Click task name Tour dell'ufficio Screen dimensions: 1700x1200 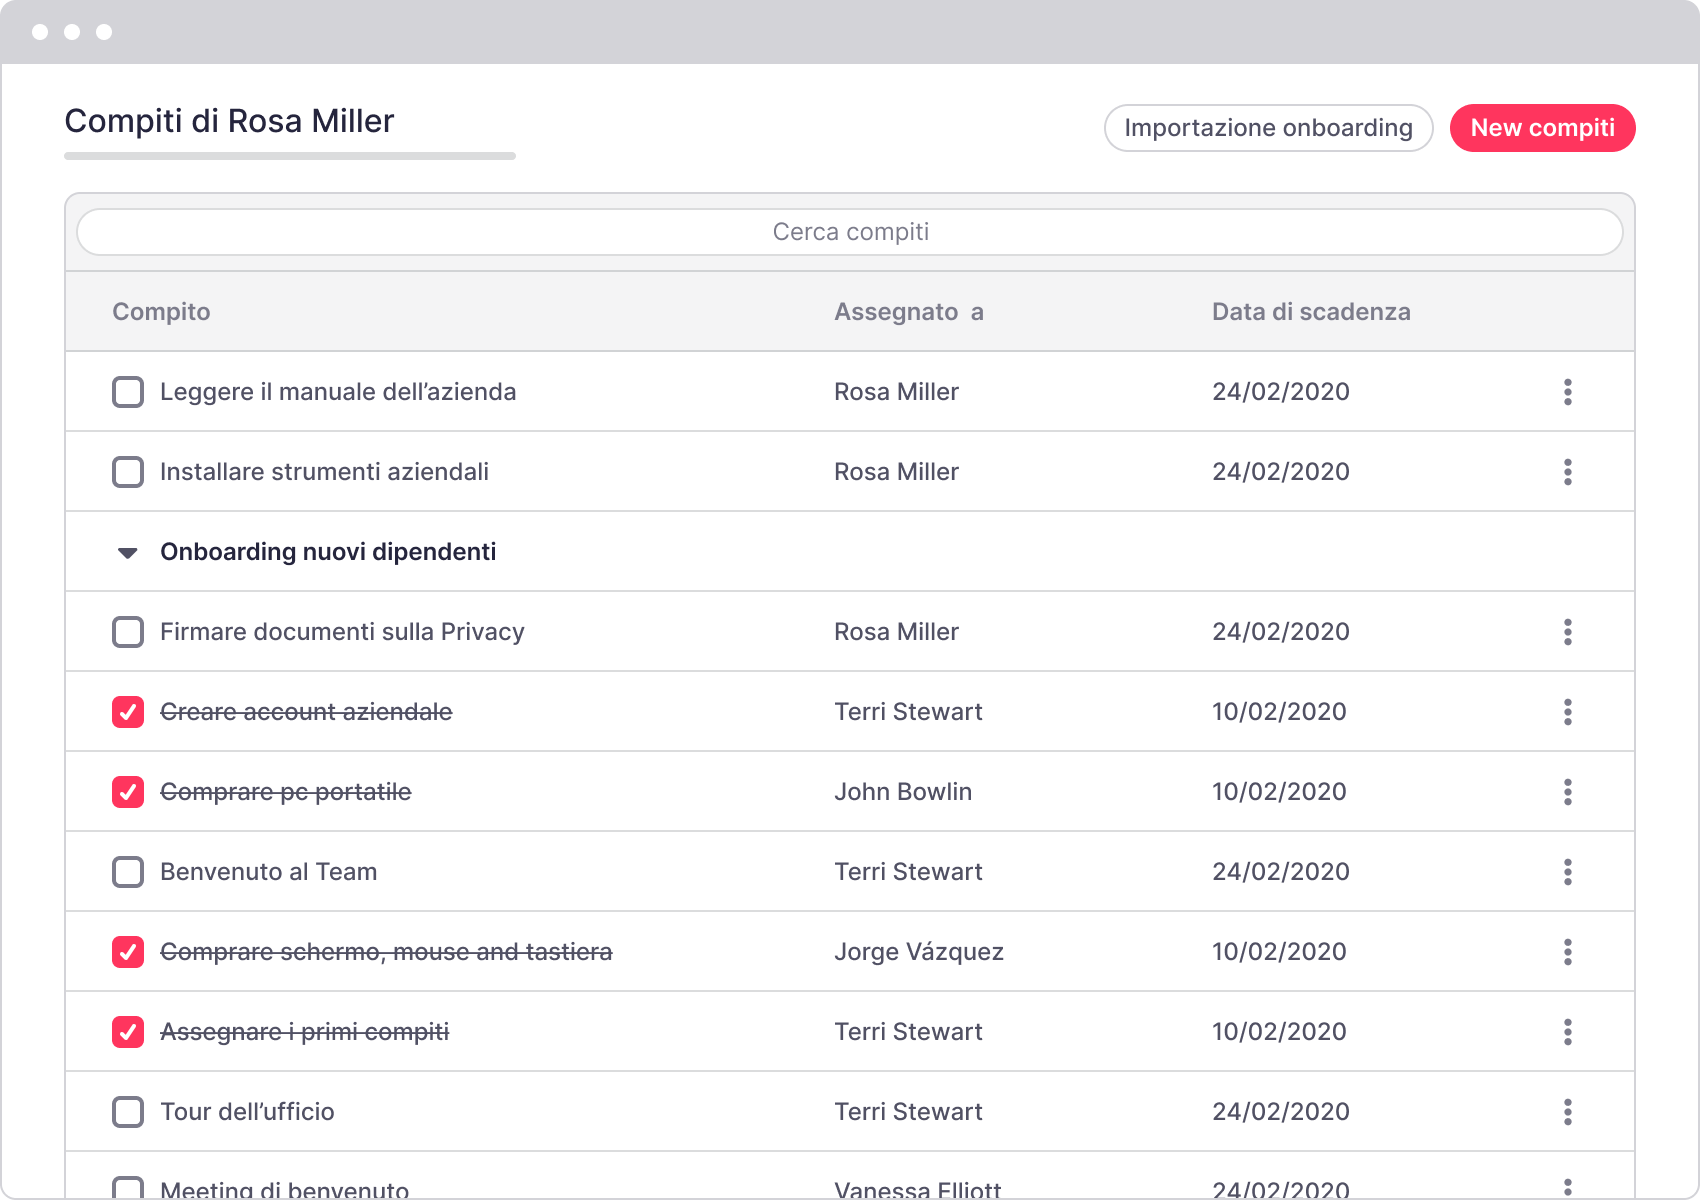point(247,1112)
